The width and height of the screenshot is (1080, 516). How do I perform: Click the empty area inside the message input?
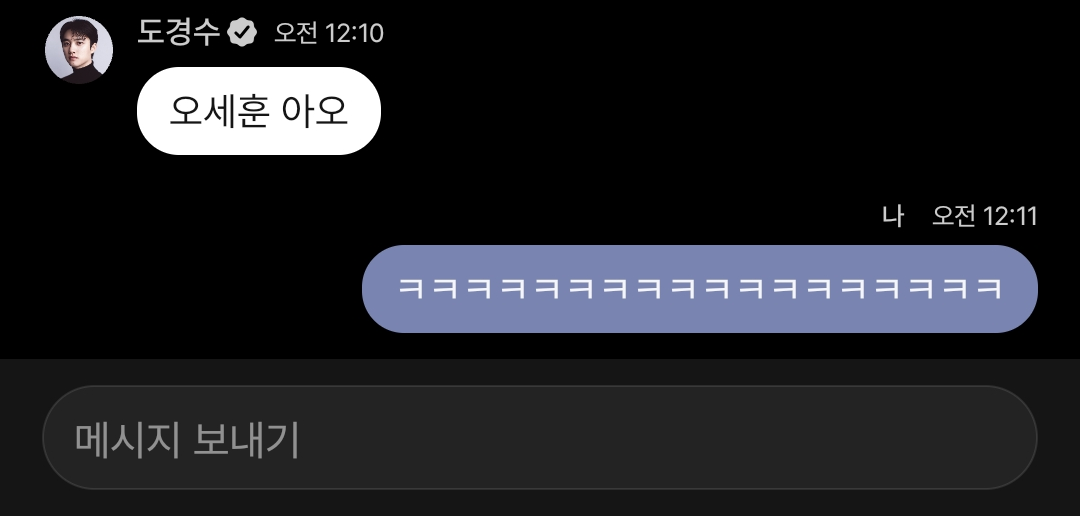pos(668,438)
